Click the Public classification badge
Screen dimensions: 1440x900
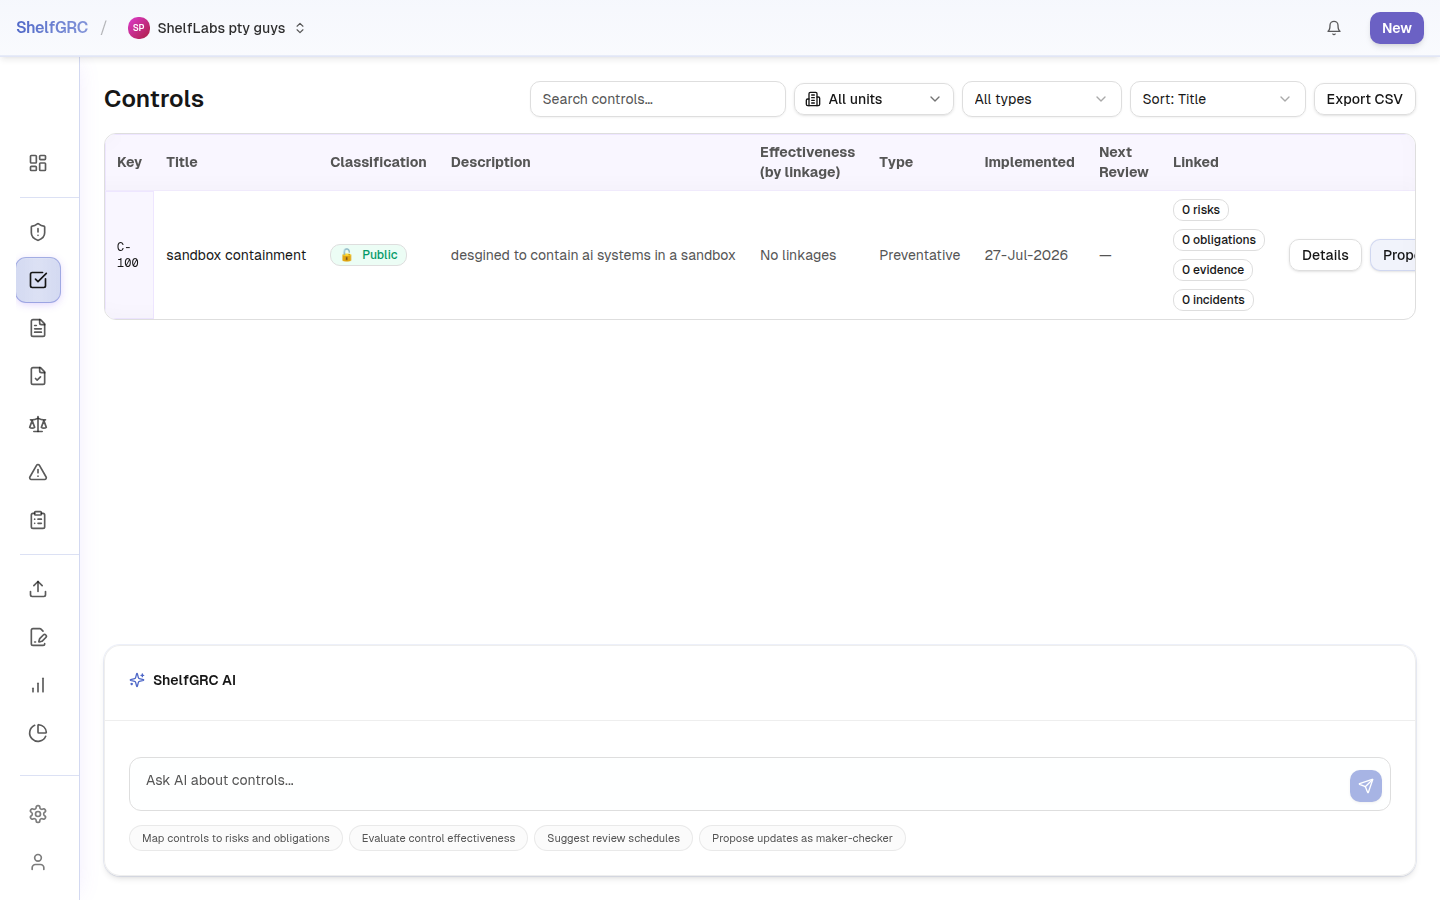click(x=368, y=255)
